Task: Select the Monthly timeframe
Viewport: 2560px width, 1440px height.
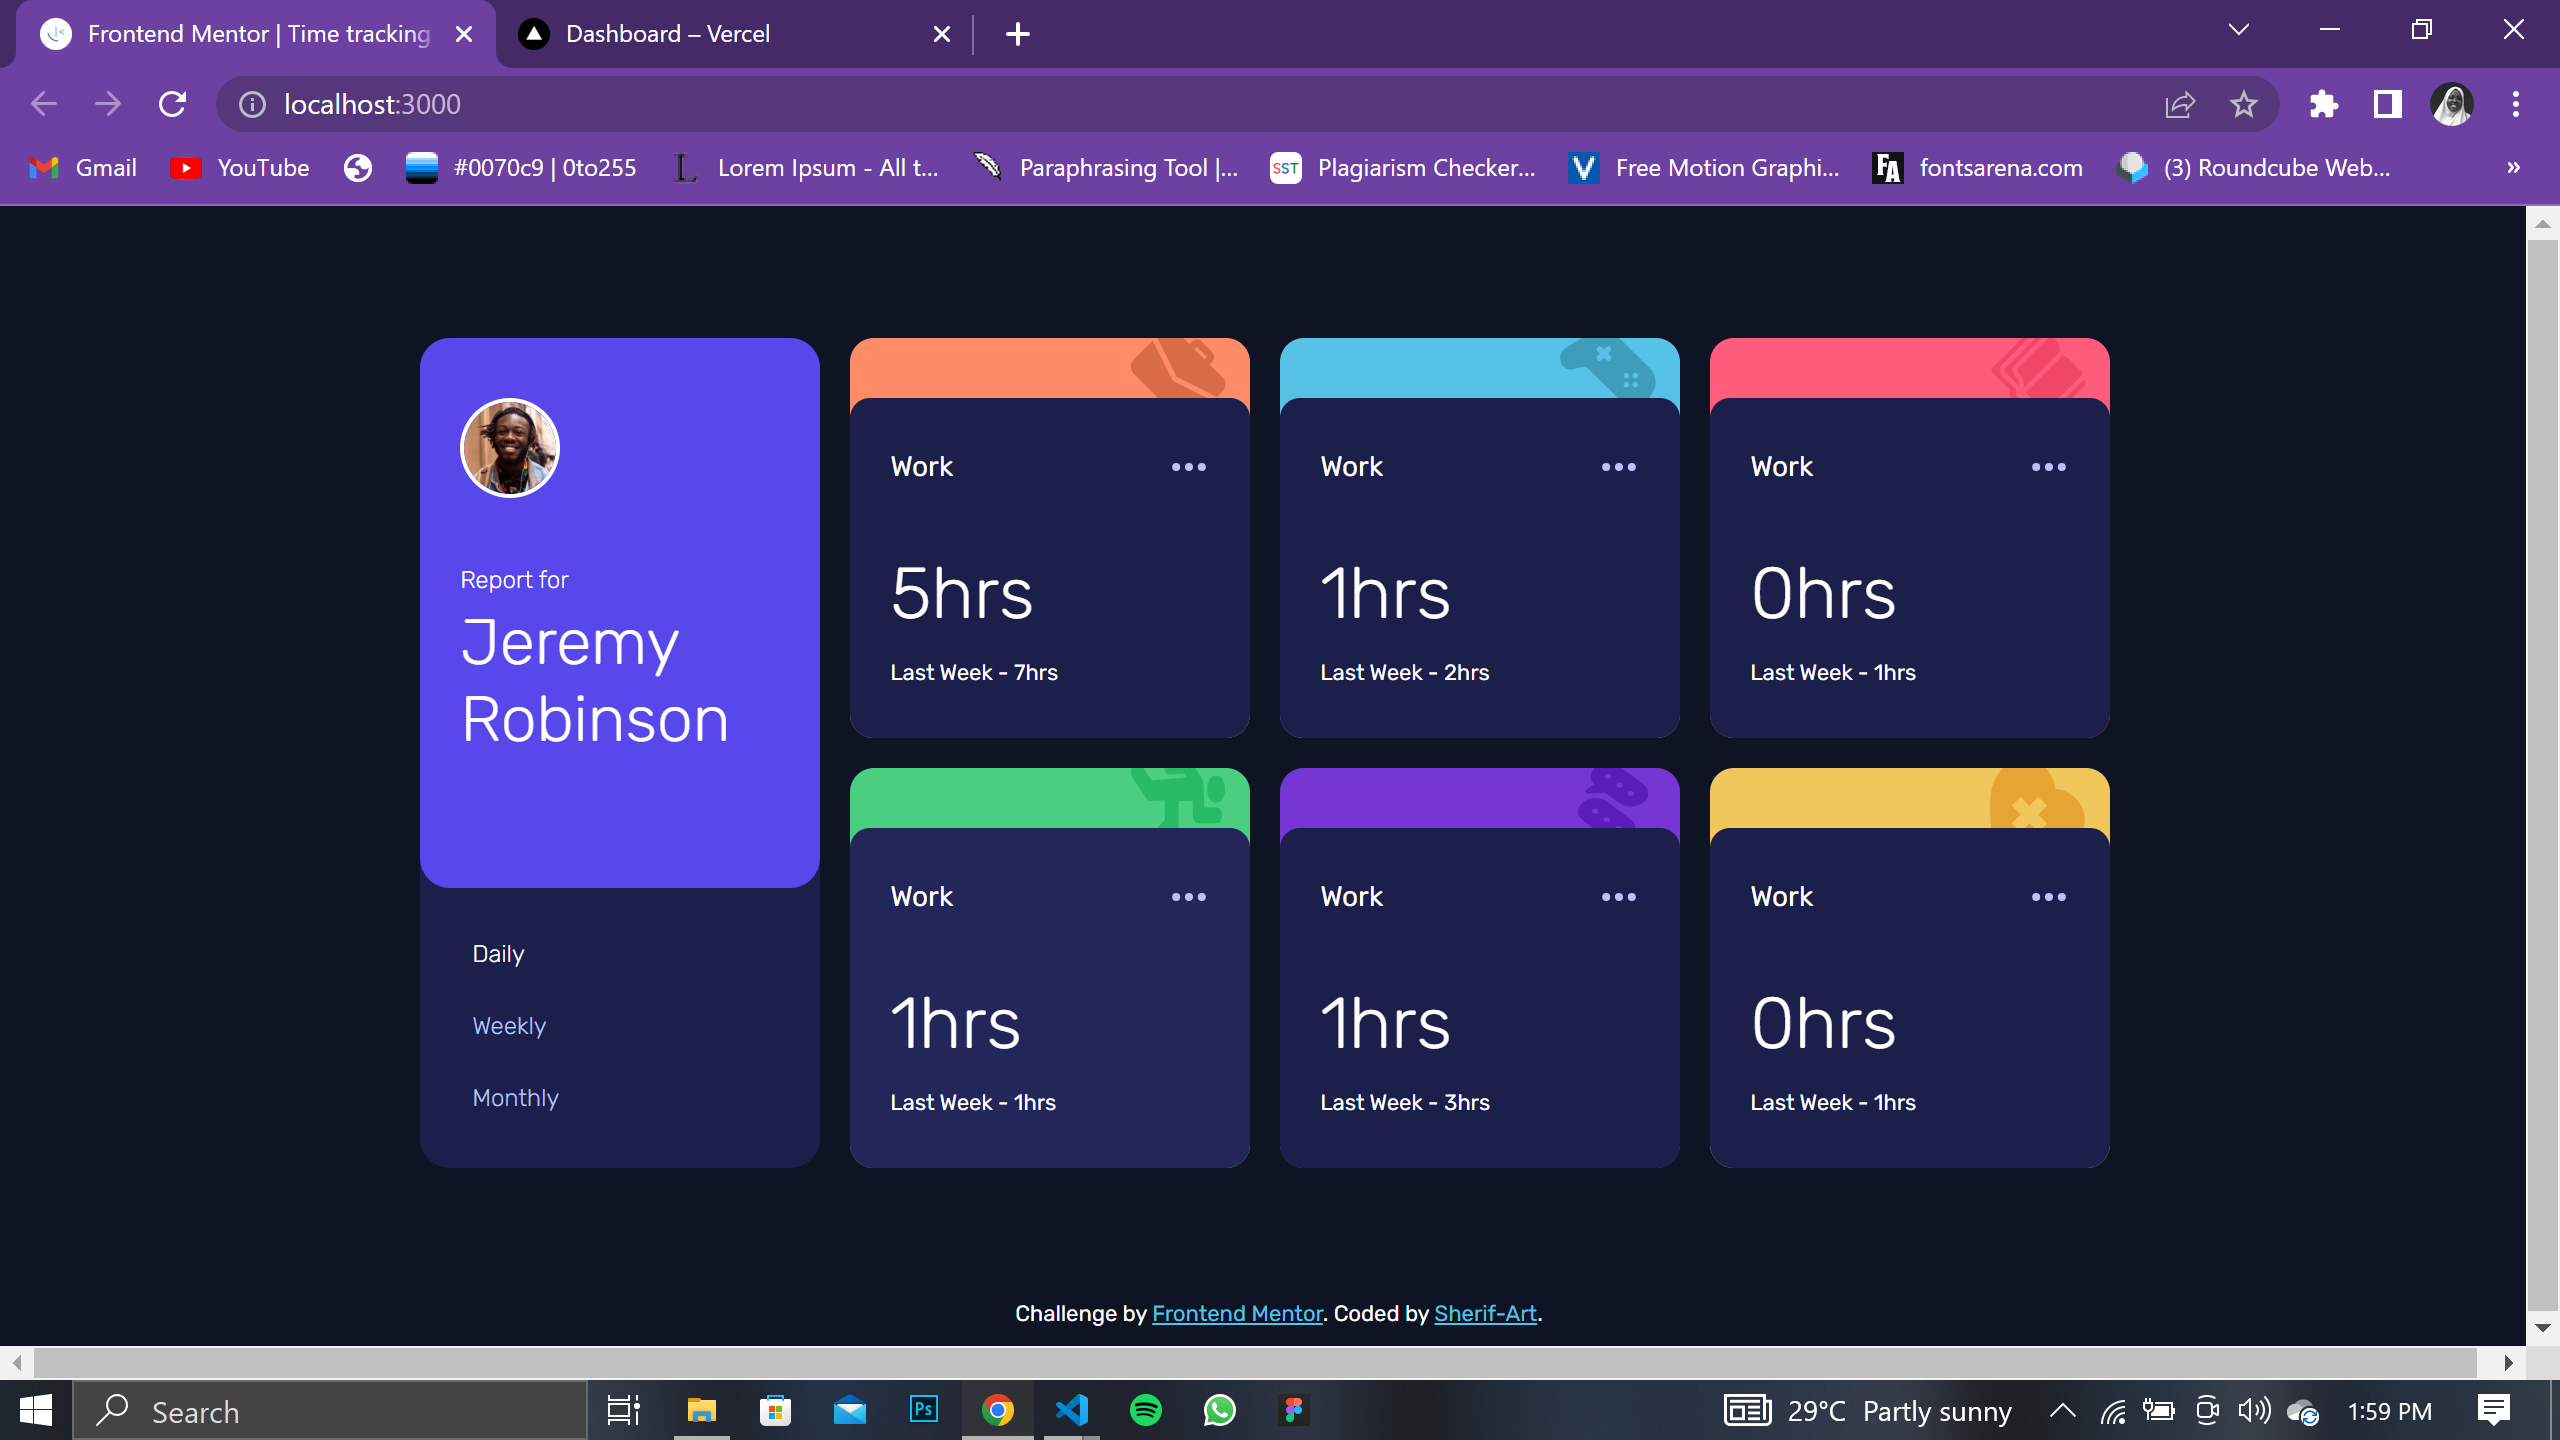Action: (x=515, y=1098)
